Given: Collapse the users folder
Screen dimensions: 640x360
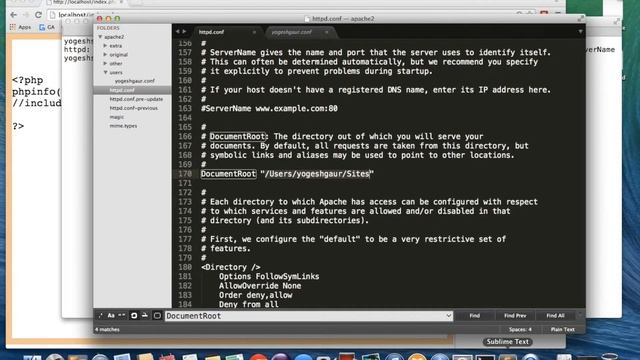Looking at the screenshot, I should 105,72.
